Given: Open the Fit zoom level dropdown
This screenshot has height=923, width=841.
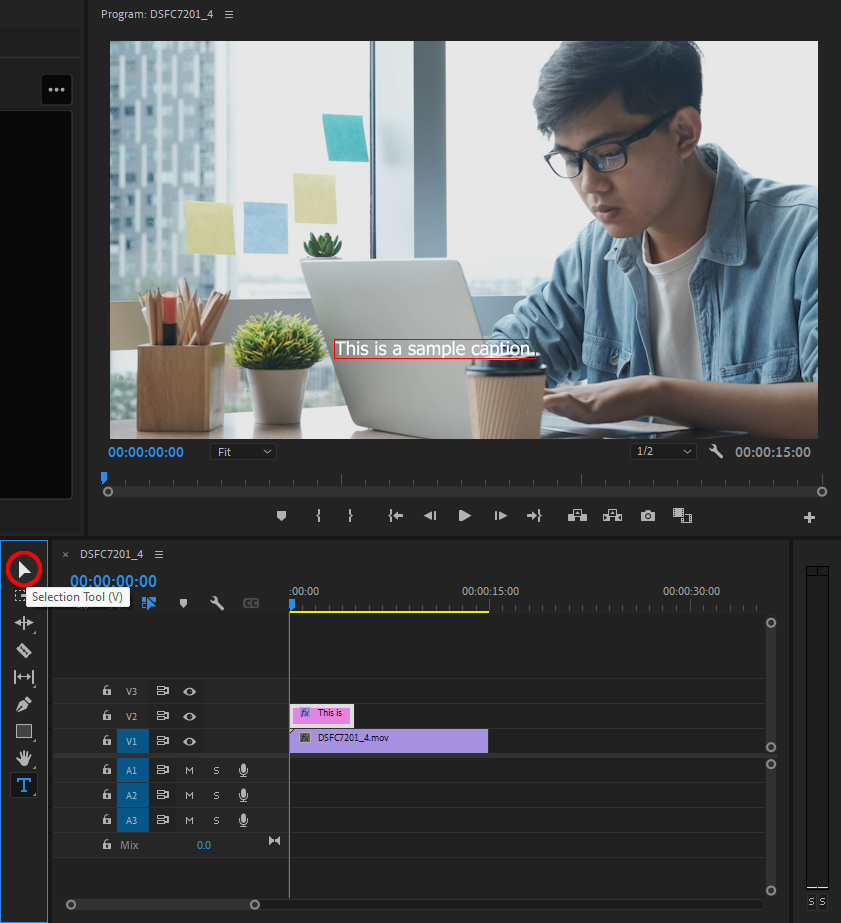Looking at the screenshot, I should 244,452.
